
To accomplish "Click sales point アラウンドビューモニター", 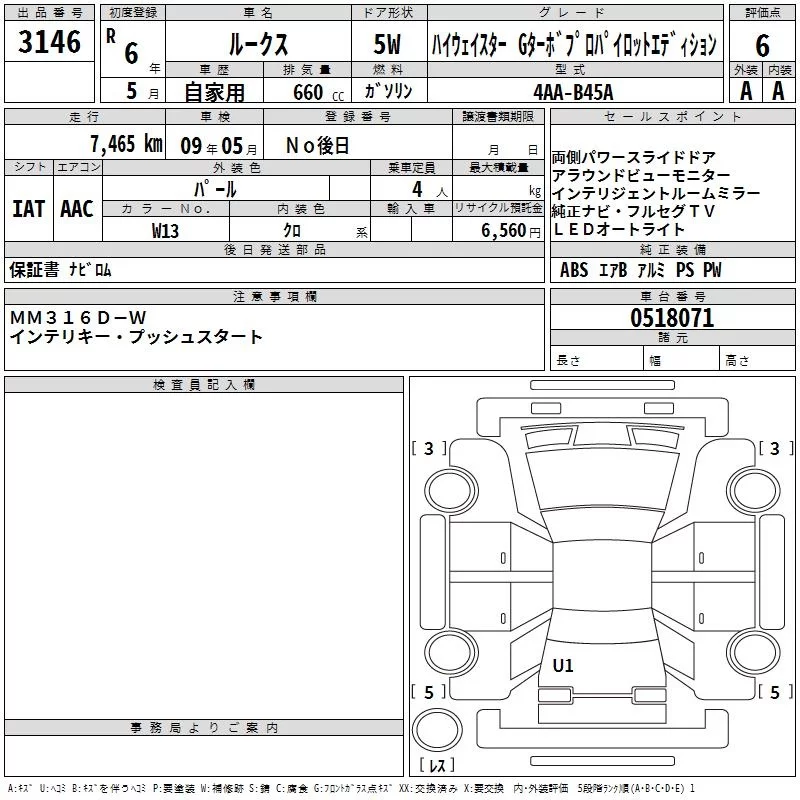I will point(641,176).
